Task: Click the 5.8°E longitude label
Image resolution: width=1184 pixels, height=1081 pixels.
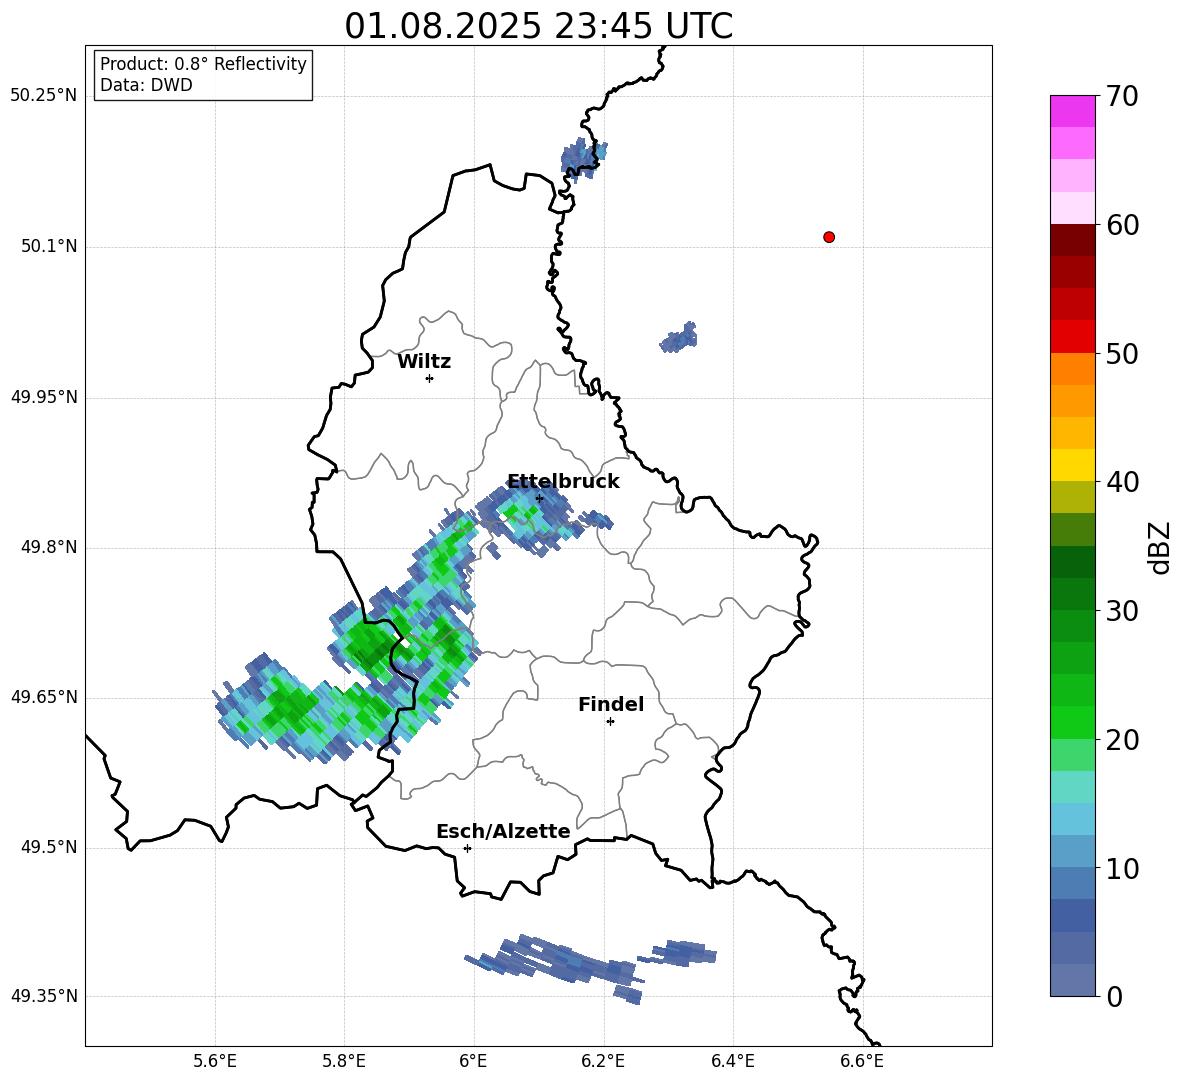Action: tap(344, 1061)
